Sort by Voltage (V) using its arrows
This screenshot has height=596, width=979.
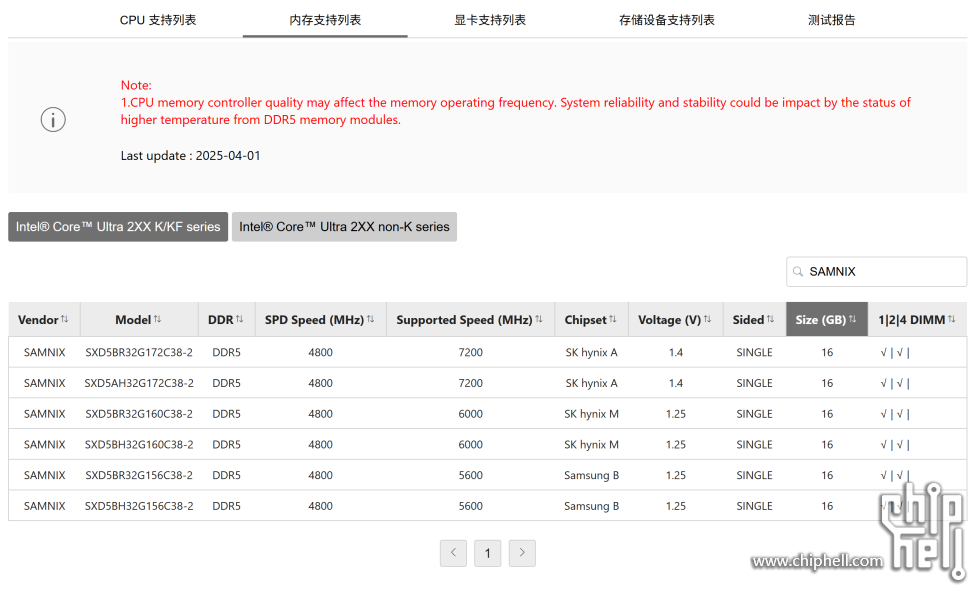[707, 319]
